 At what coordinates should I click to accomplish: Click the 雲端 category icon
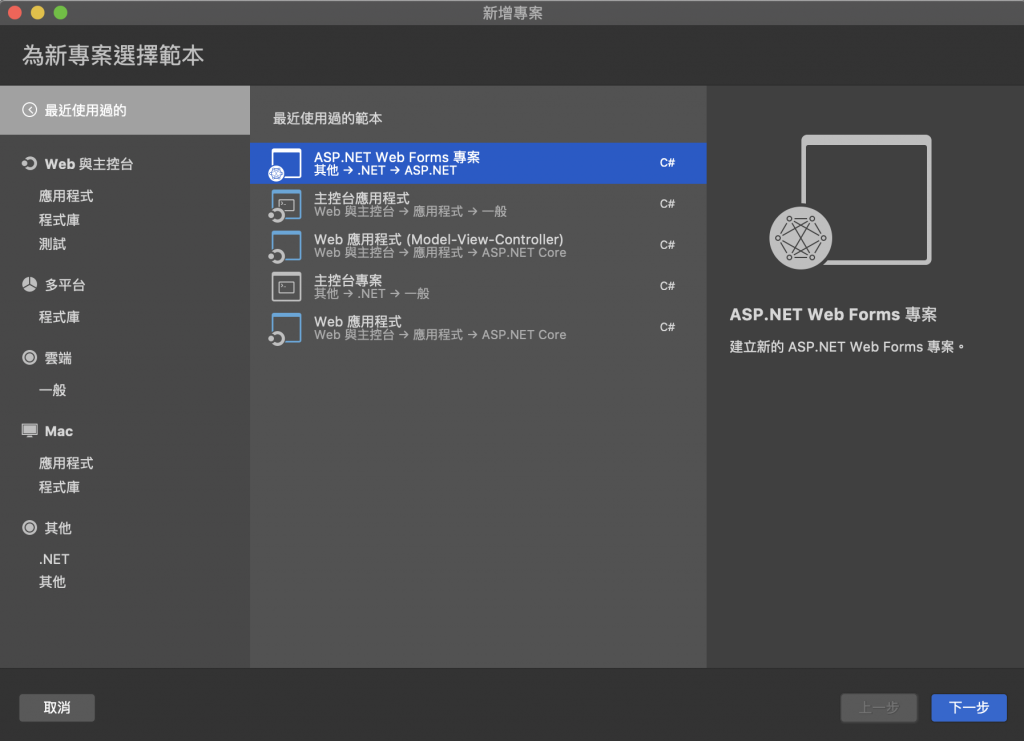coord(29,357)
